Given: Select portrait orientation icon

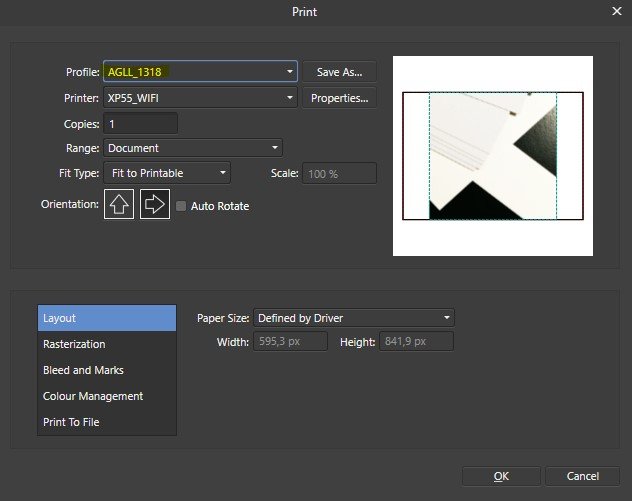Looking at the screenshot, I should coord(118,205).
